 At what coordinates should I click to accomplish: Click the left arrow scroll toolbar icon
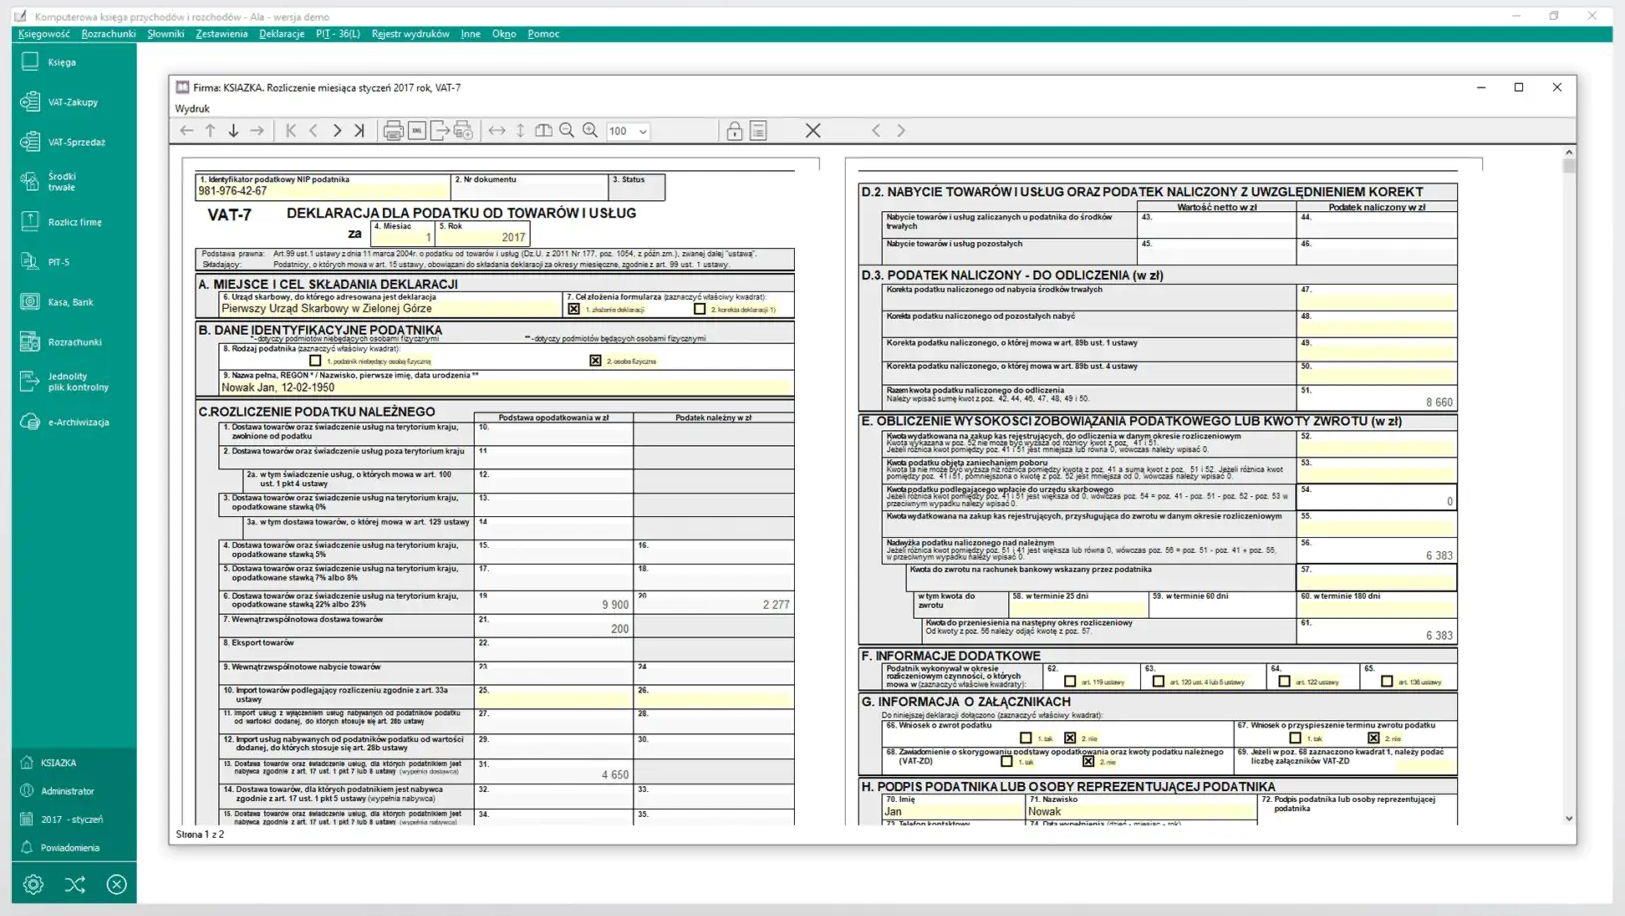(x=186, y=131)
